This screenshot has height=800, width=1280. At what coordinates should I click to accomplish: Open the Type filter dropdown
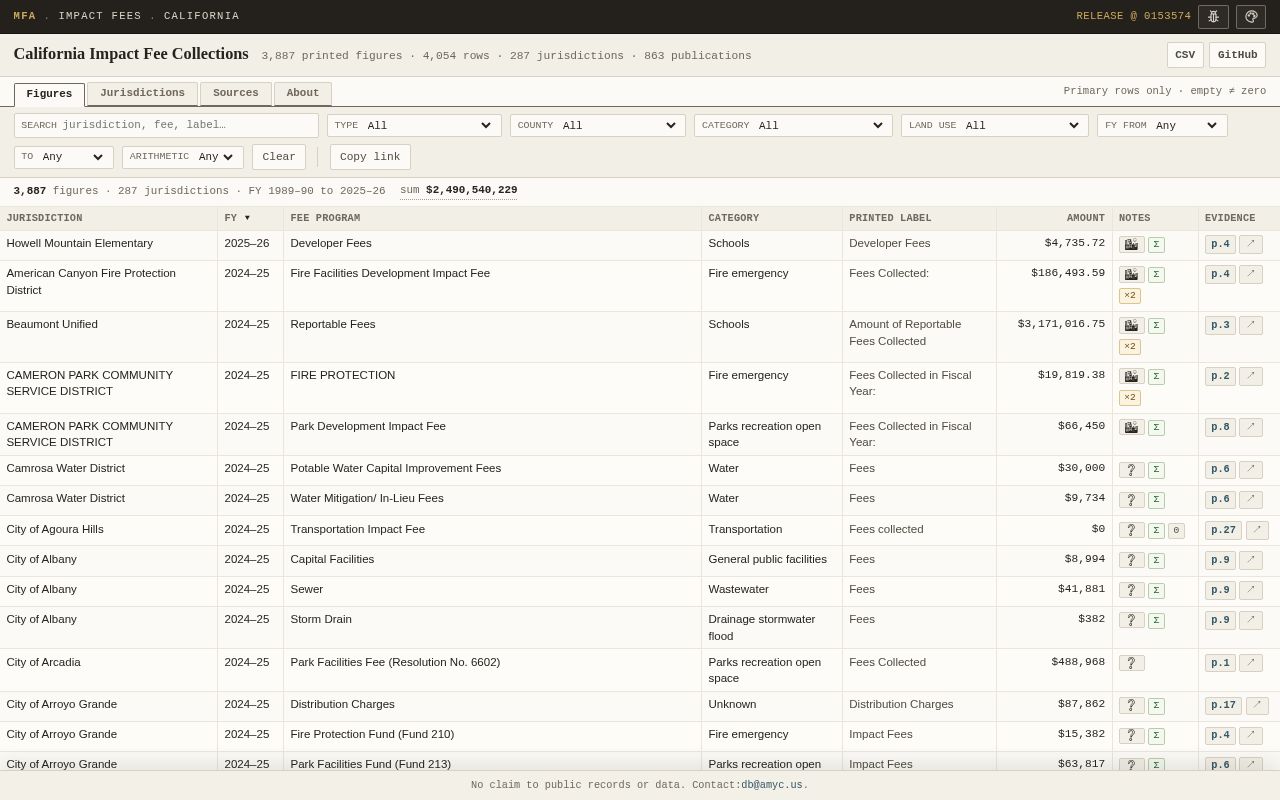tap(414, 126)
